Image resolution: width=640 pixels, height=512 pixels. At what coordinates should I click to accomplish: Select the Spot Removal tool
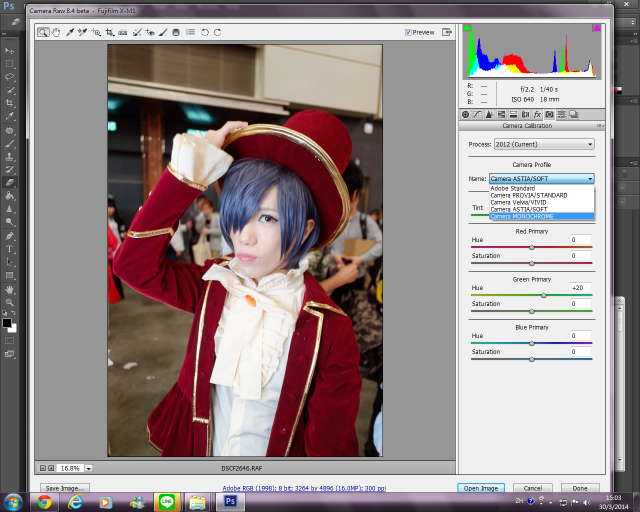(137, 32)
